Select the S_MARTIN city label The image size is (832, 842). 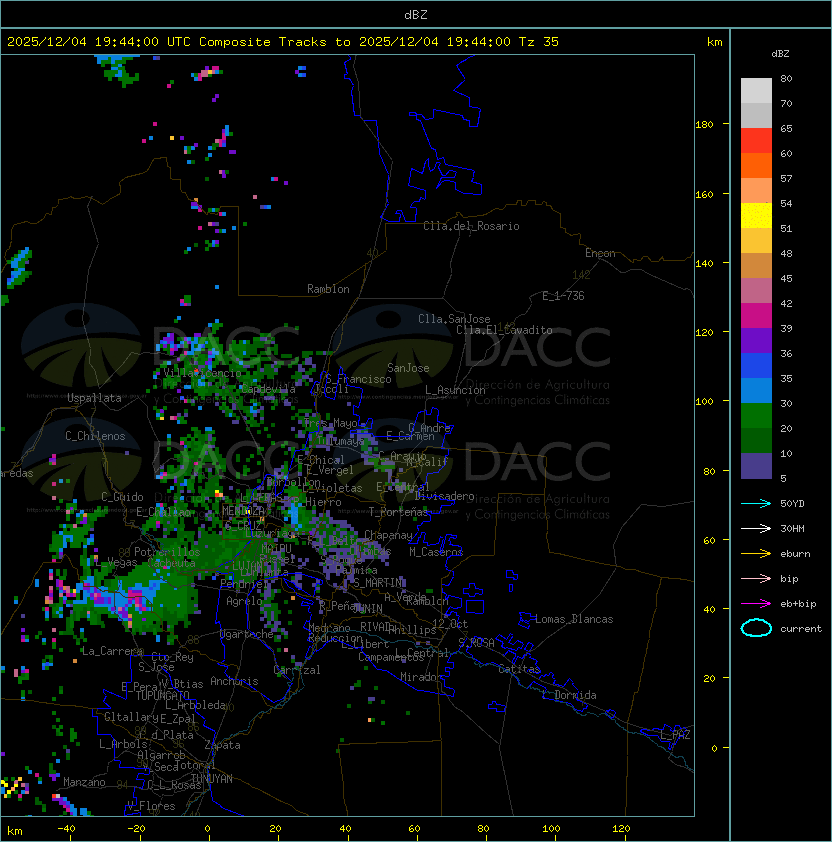378,582
